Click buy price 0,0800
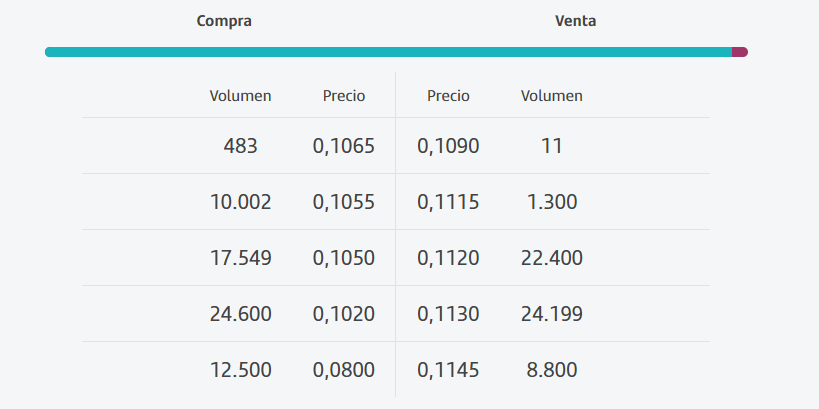The height and width of the screenshot is (409, 819). (x=344, y=370)
